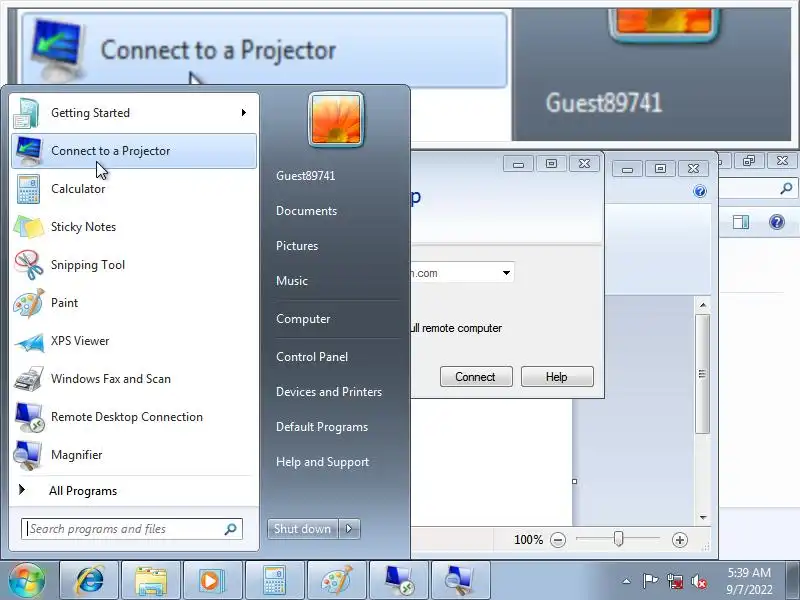The image size is (800, 600).
Task: Click the search magnifier icon in Start menu
Action: (231, 529)
